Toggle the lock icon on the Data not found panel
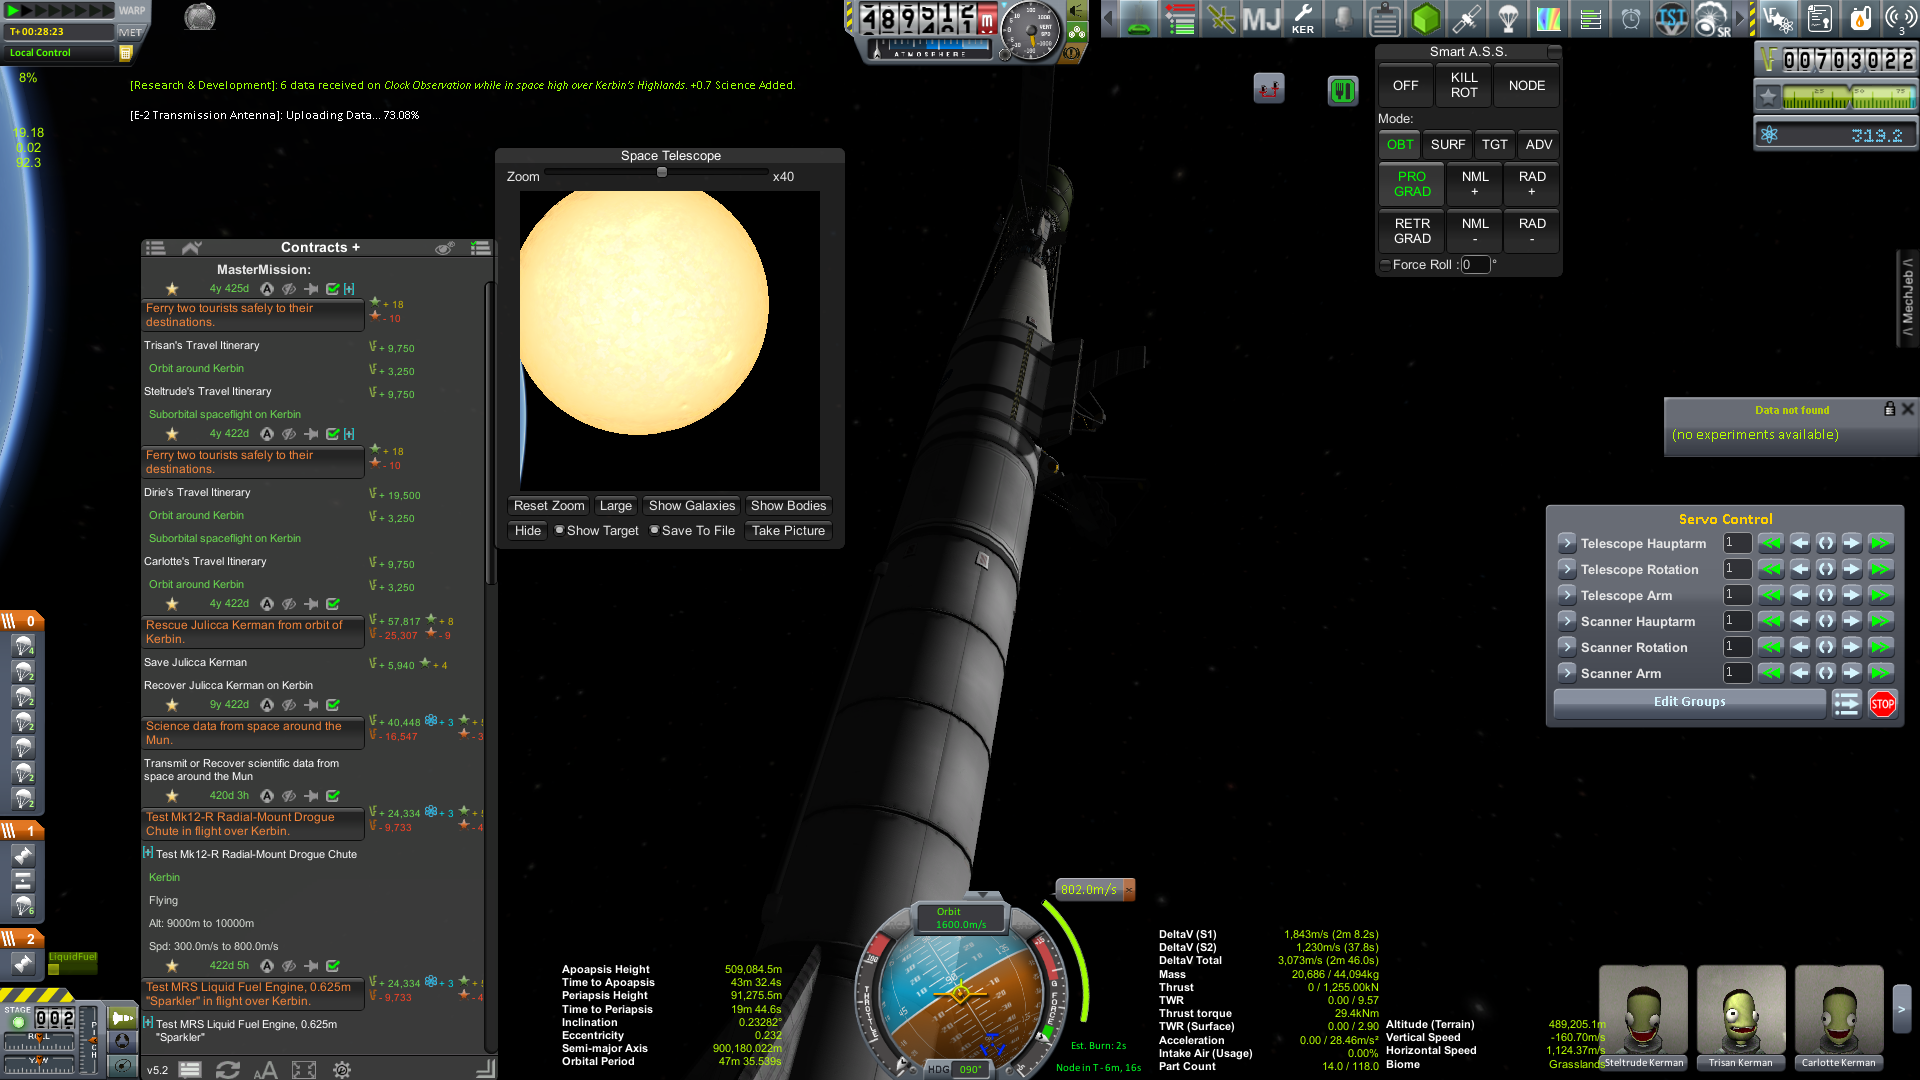This screenshot has height=1080, width=1920. coord(1889,409)
